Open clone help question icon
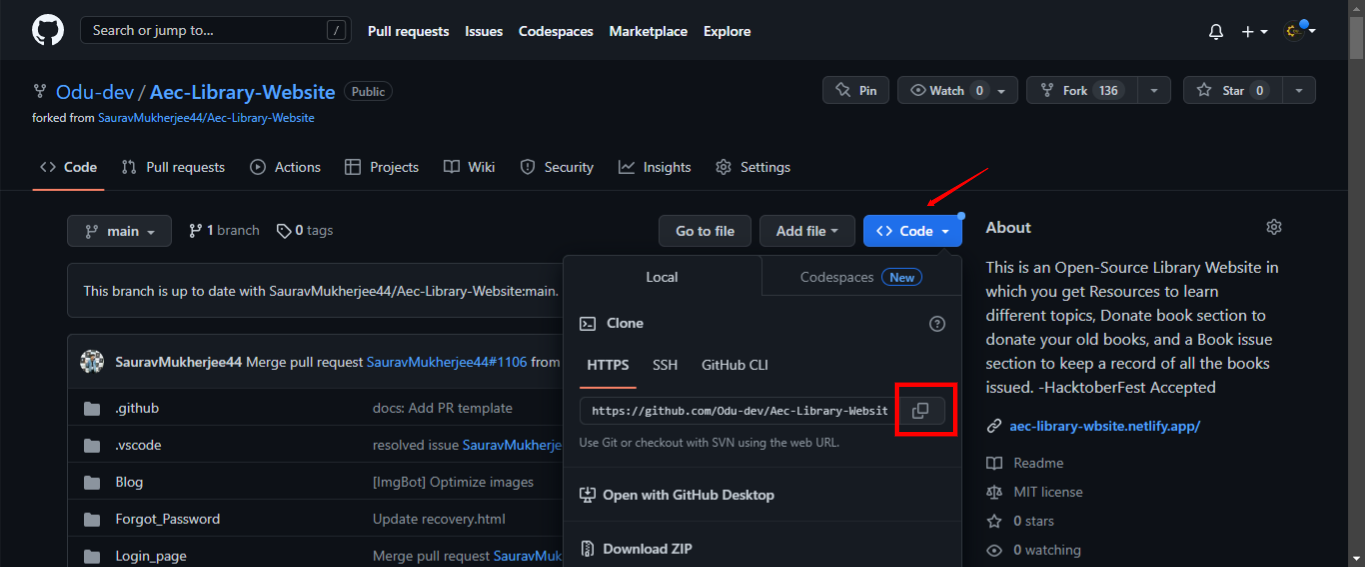Image resolution: width=1365 pixels, height=567 pixels. (937, 323)
